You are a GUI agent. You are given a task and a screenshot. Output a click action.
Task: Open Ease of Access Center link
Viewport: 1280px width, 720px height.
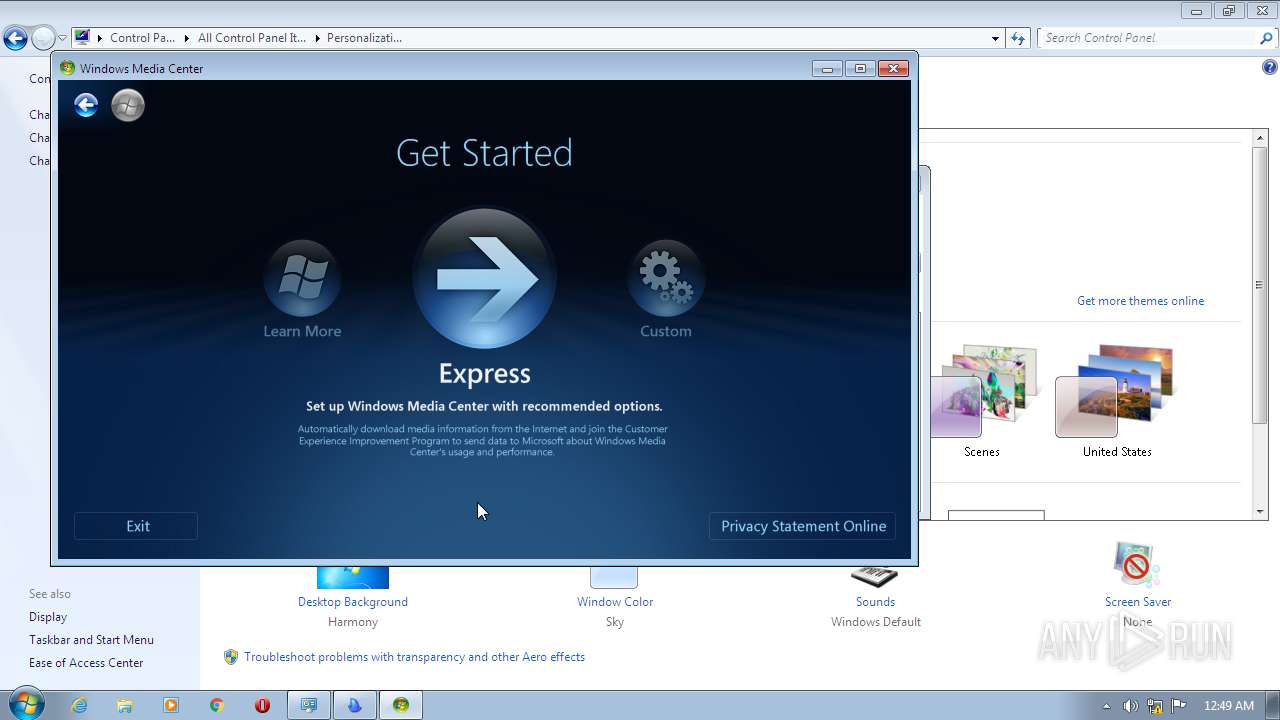point(86,663)
